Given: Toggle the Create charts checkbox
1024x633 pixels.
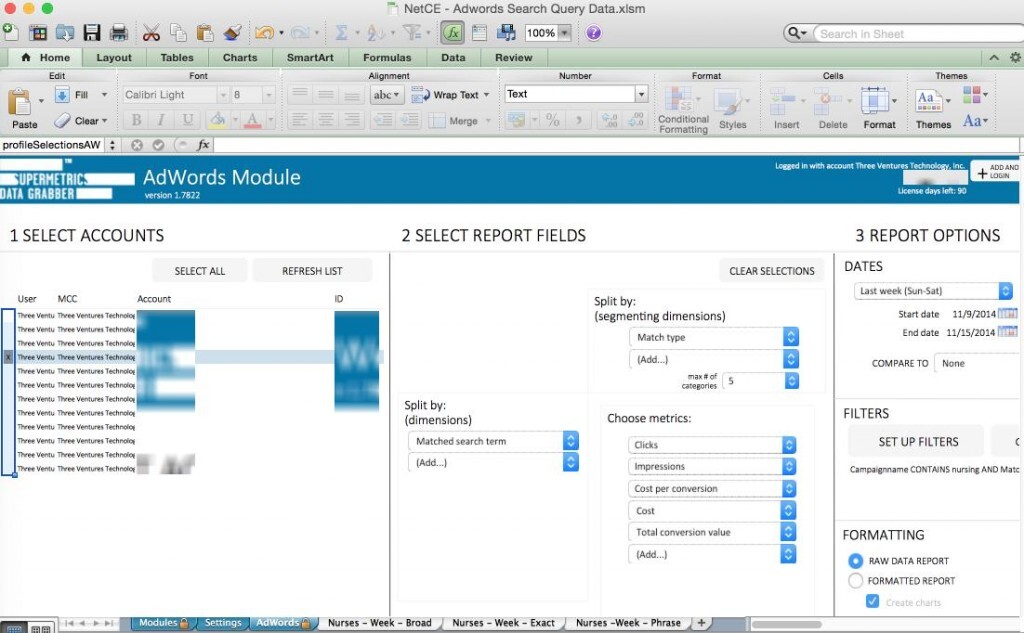Looking at the screenshot, I should [872, 602].
